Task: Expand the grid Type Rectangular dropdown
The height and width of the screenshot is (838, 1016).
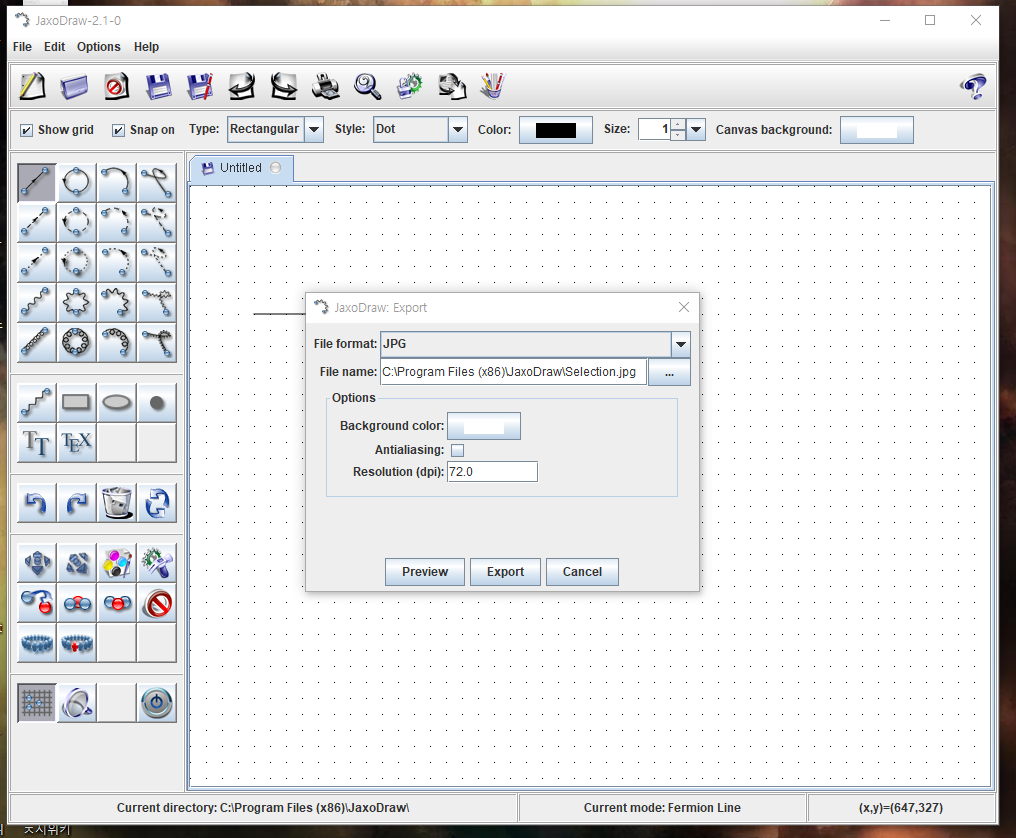Action: (x=314, y=129)
